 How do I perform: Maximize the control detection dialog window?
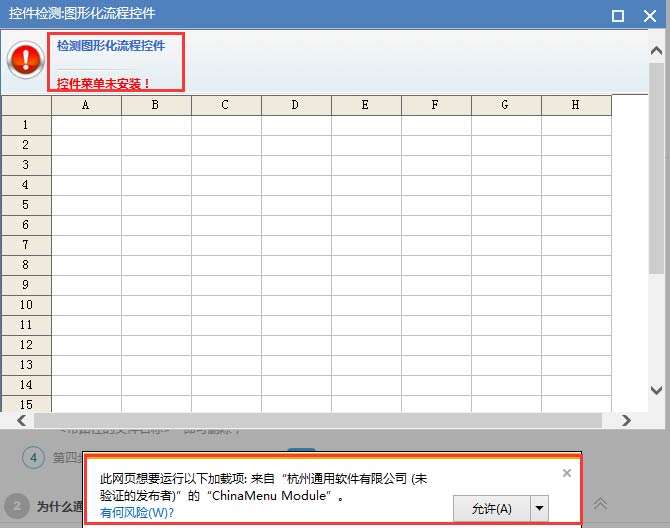coord(618,15)
